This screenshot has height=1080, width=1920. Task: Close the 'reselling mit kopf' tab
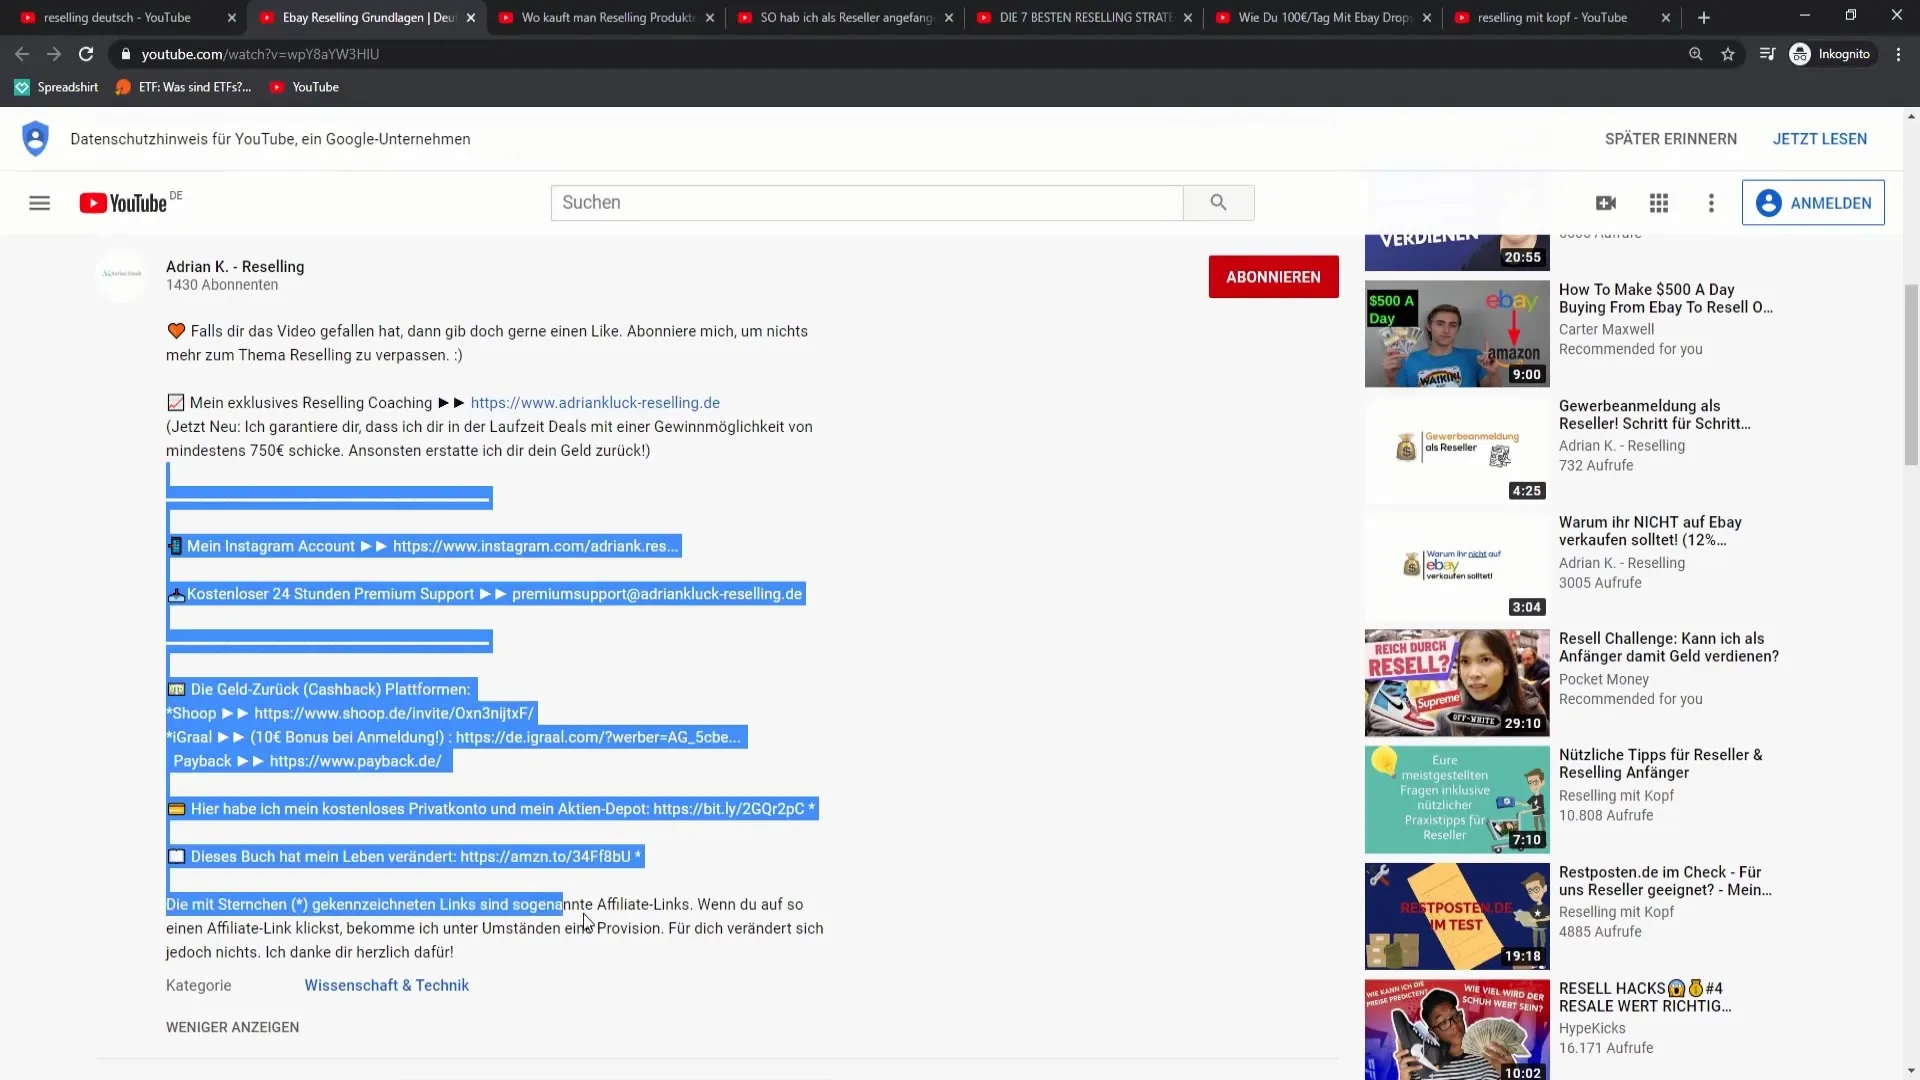point(1666,17)
